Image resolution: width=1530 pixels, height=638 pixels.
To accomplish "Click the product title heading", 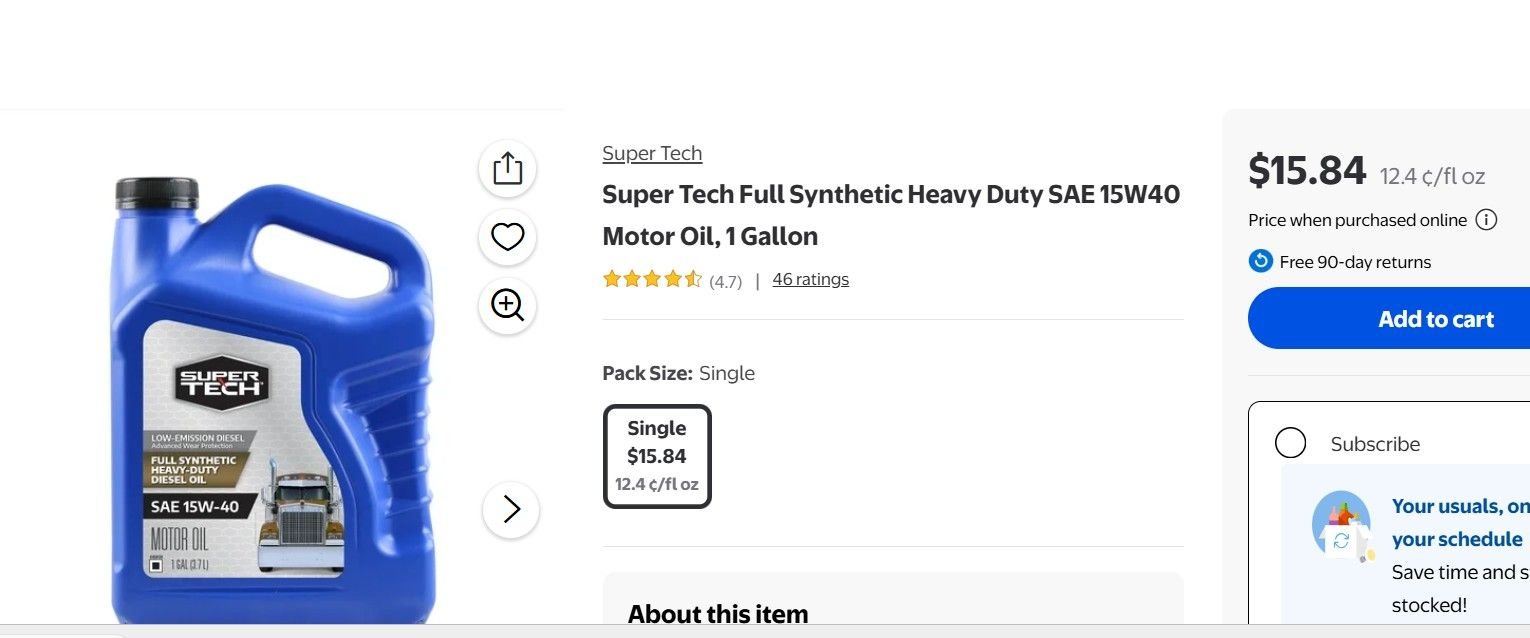I will tap(891, 215).
